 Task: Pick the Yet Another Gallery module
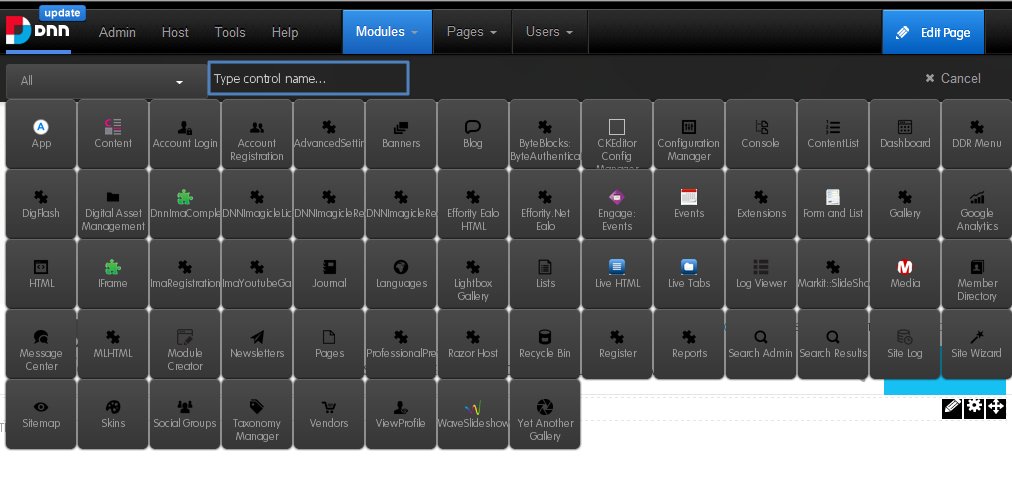[x=545, y=415]
